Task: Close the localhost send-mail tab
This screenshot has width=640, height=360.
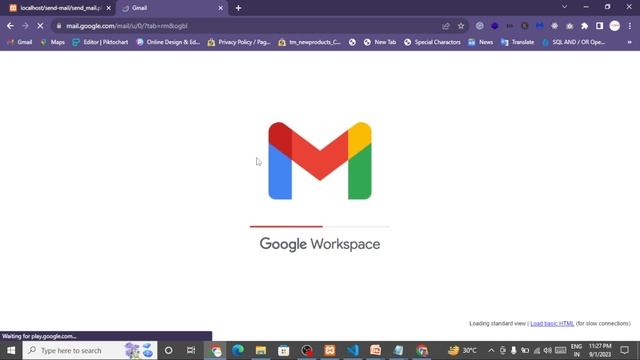Action: pyautogui.click(x=109, y=8)
